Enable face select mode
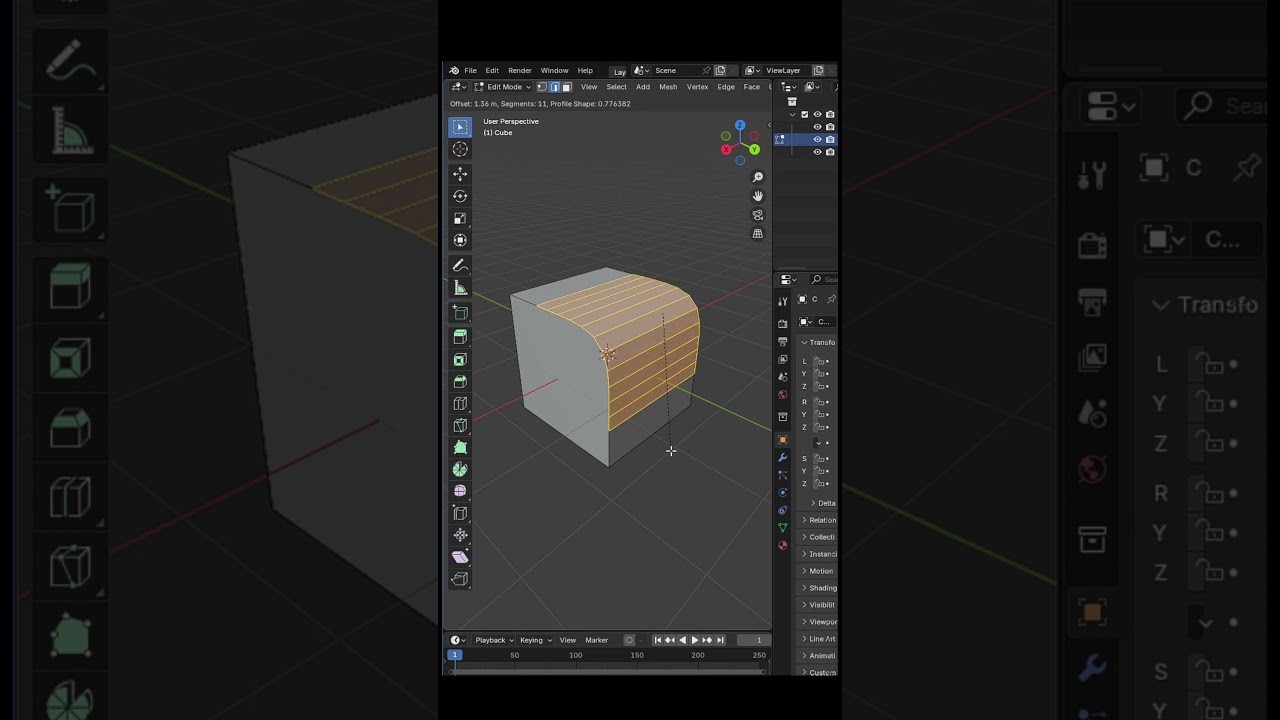The width and height of the screenshot is (1280, 720). point(567,87)
